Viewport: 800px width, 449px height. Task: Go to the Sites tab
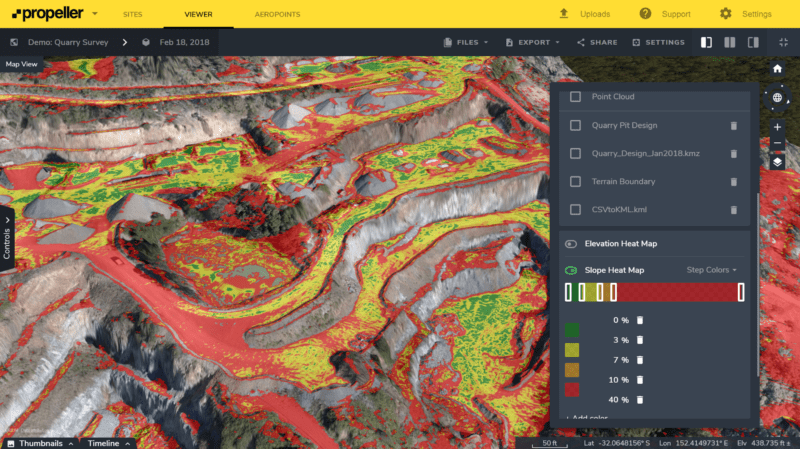133,14
